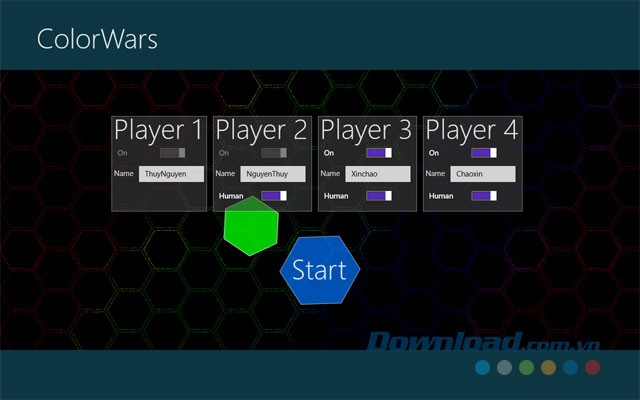Enable the Player 1 On switch
This screenshot has width=640, height=400.
pos(173,153)
